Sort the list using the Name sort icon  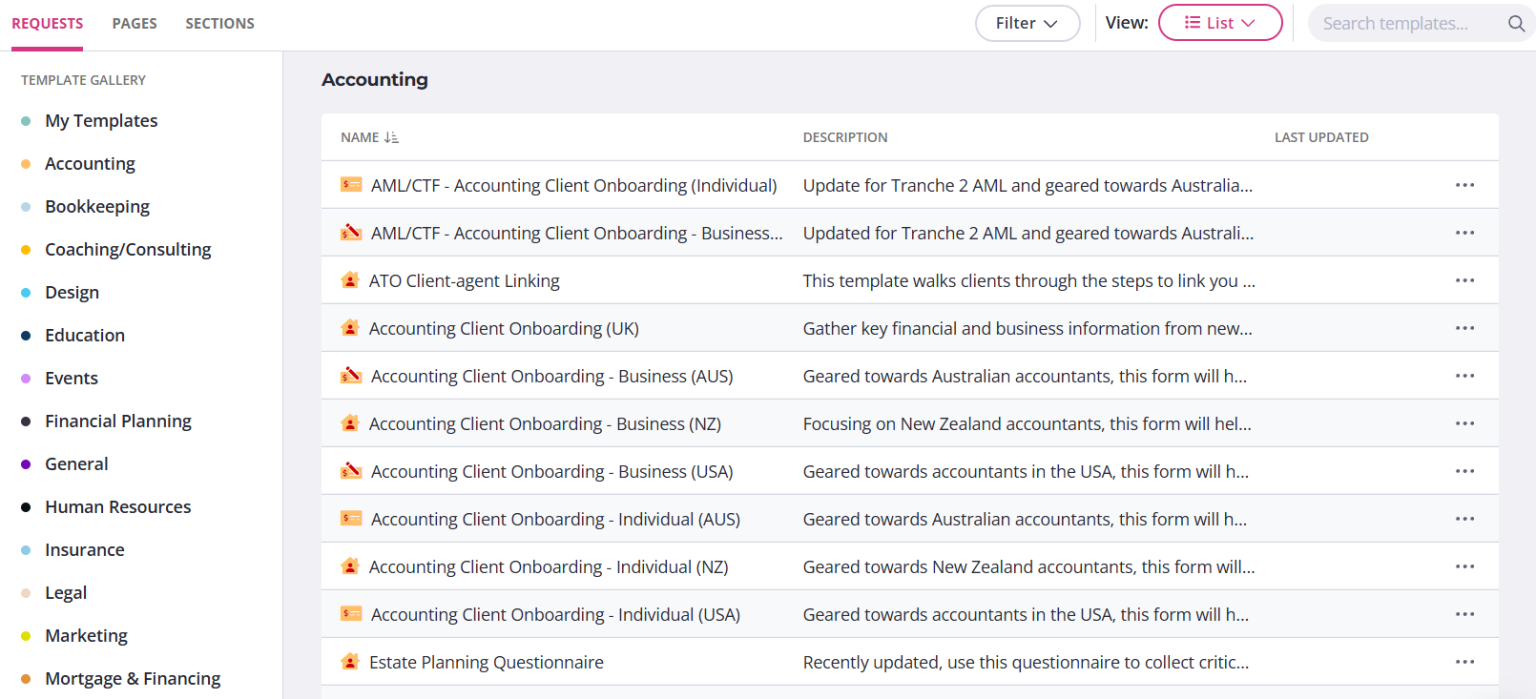(391, 137)
